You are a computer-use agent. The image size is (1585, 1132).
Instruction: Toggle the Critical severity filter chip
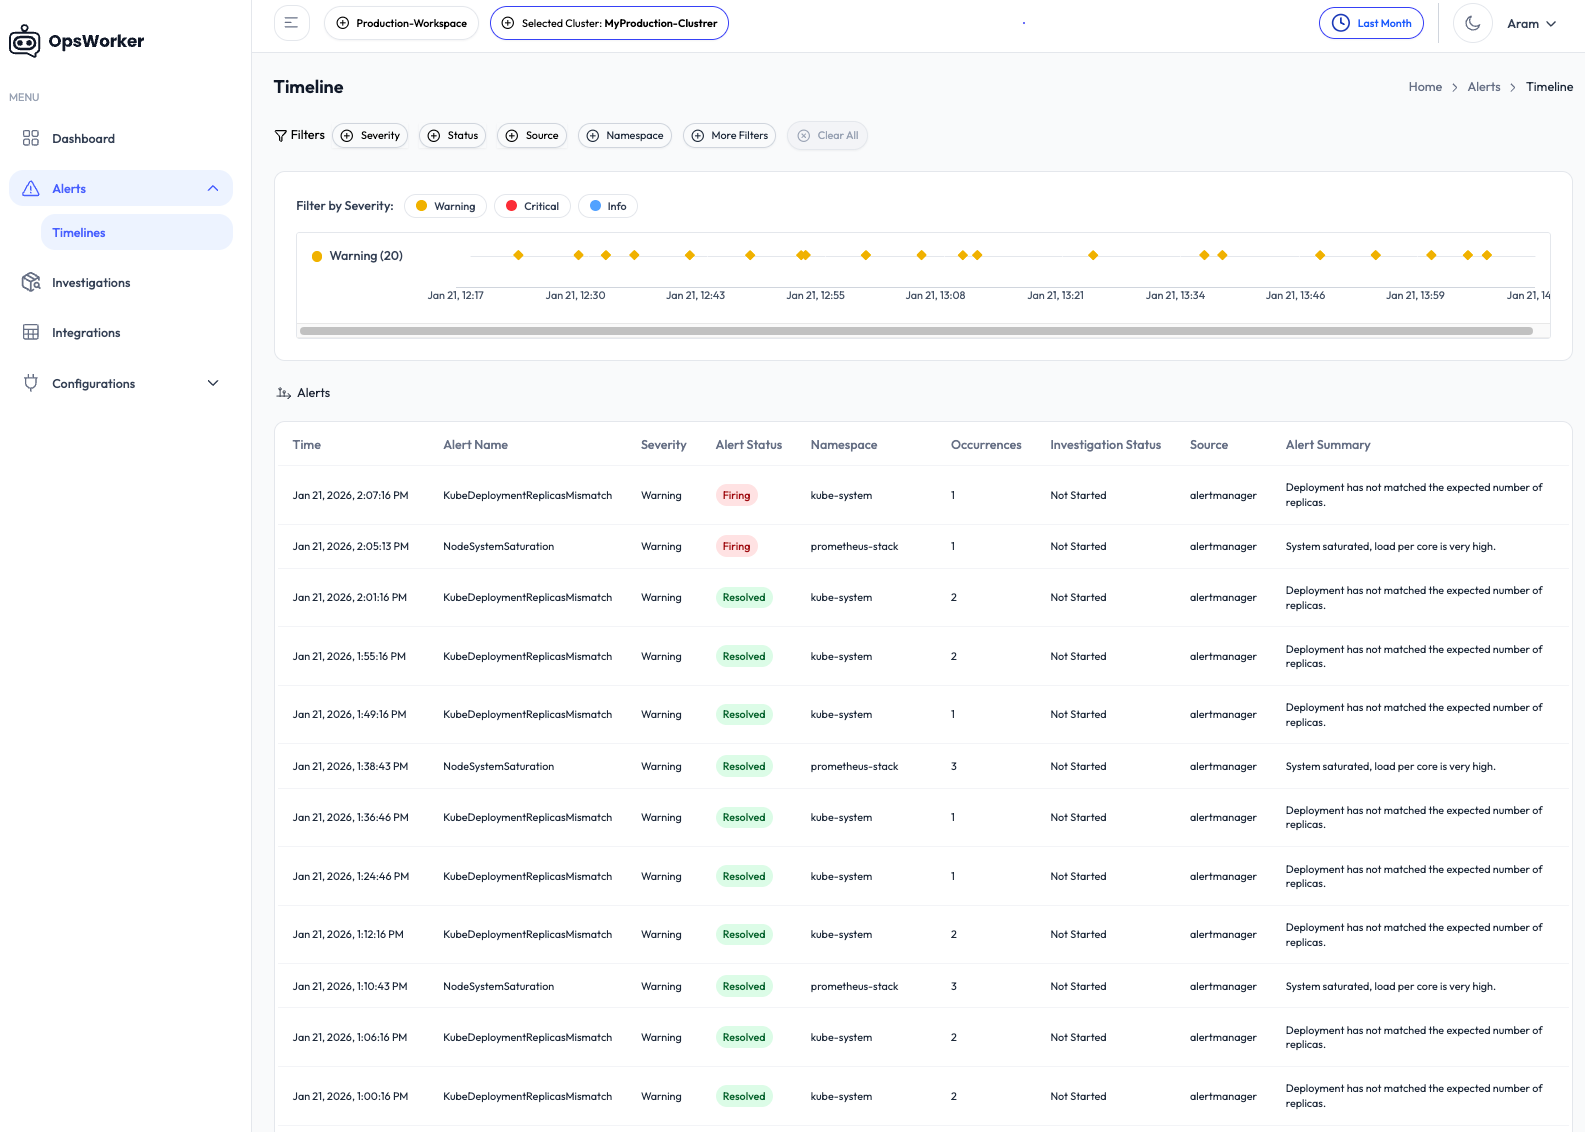(532, 206)
